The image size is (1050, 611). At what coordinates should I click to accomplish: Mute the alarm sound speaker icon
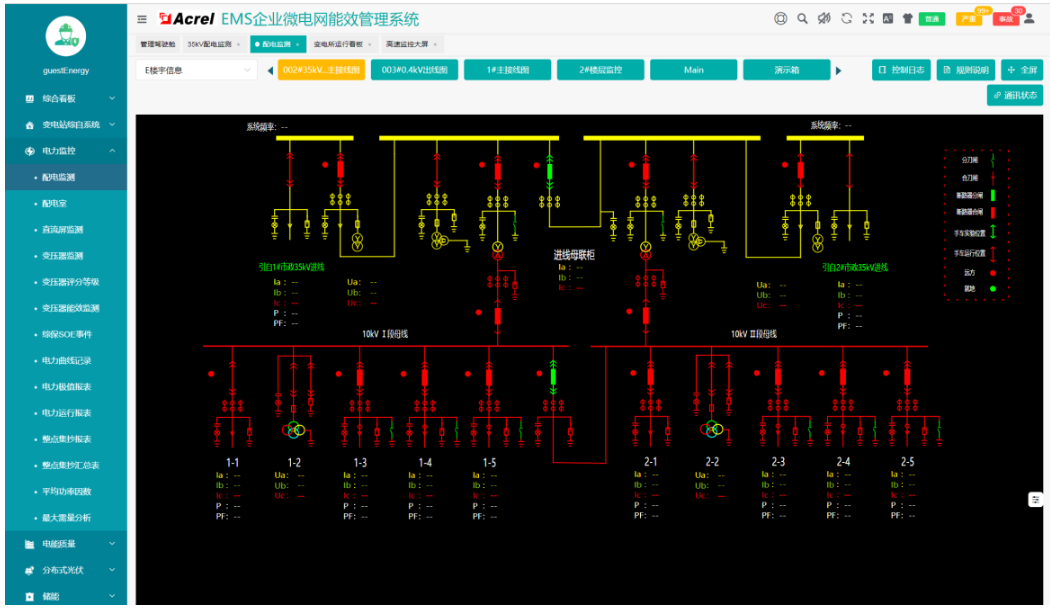click(824, 19)
